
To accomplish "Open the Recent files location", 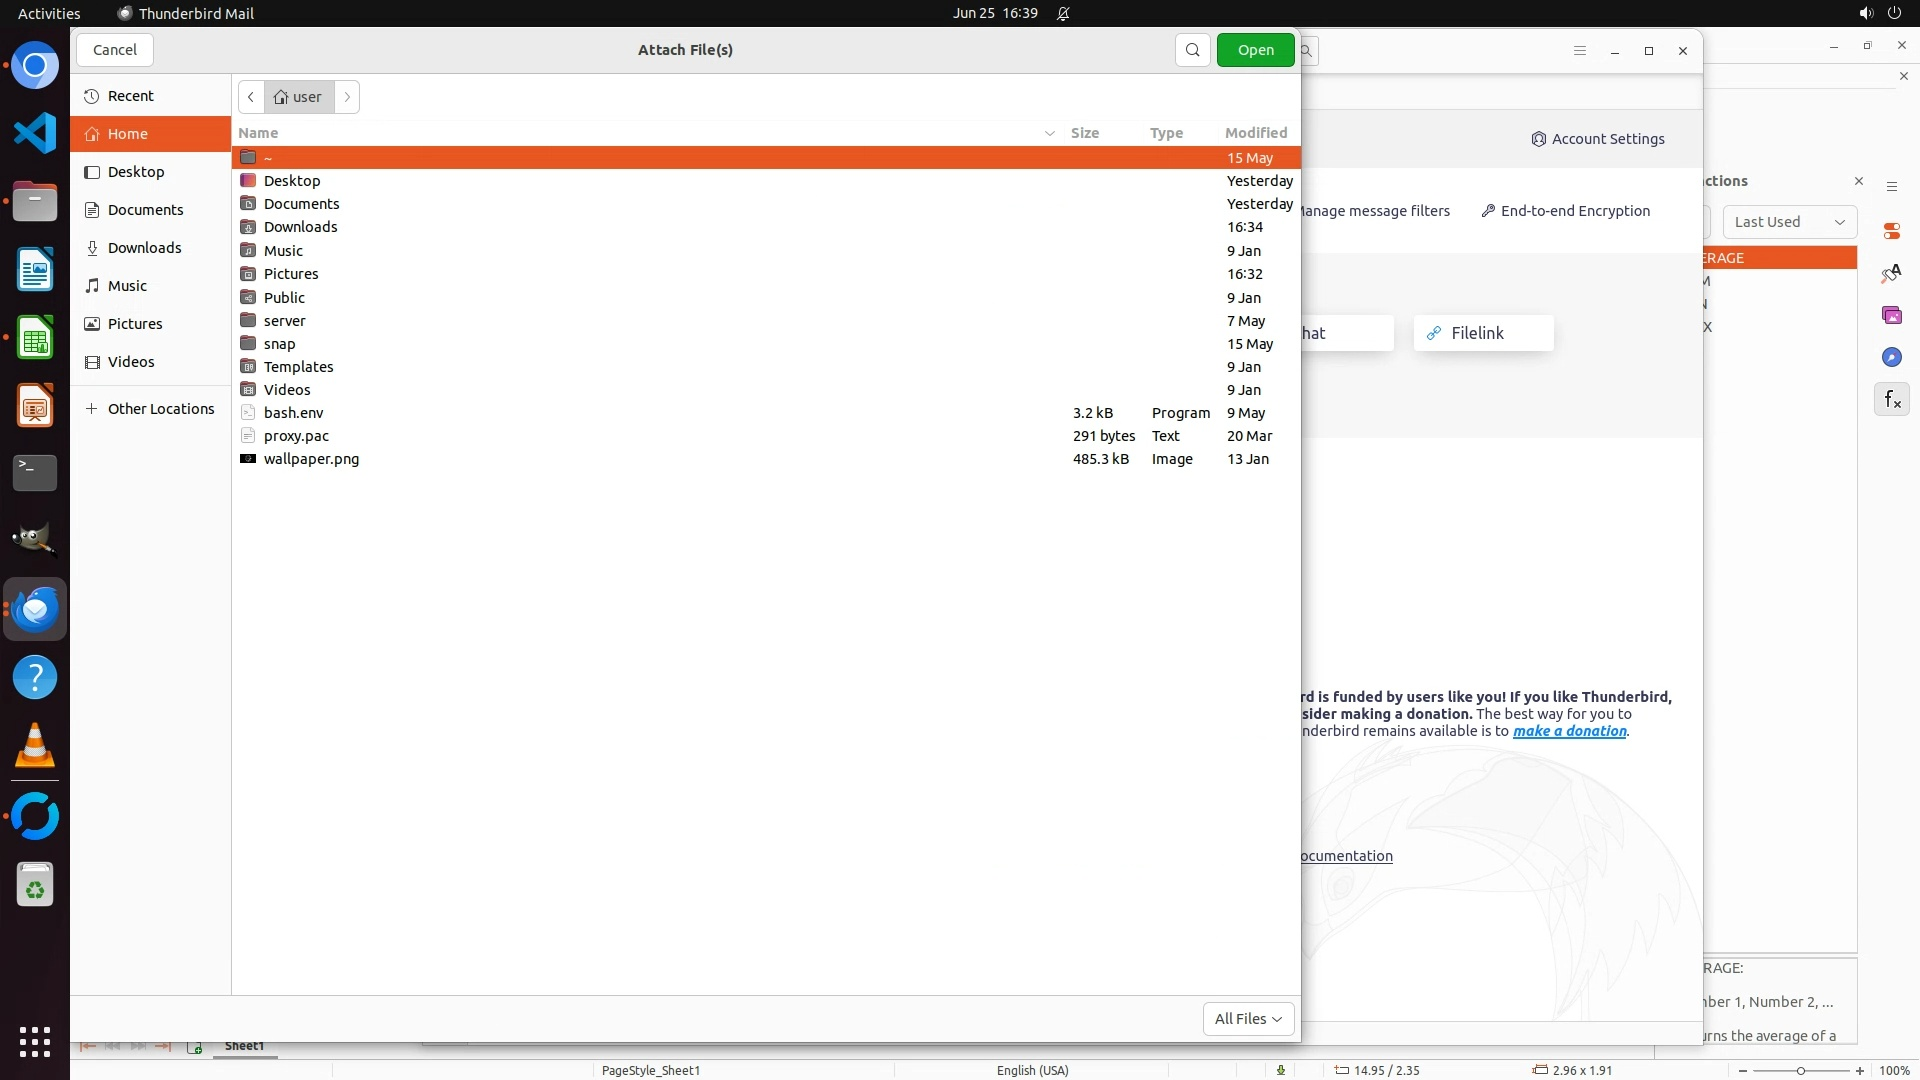I will [x=130, y=96].
